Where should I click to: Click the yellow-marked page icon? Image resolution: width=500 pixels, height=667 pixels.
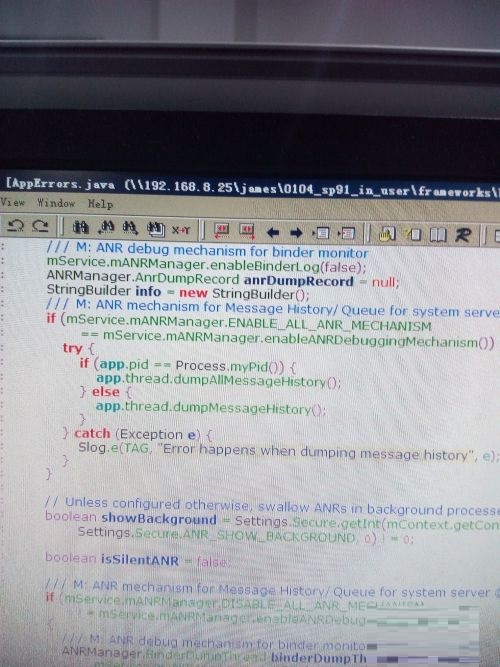(413, 235)
